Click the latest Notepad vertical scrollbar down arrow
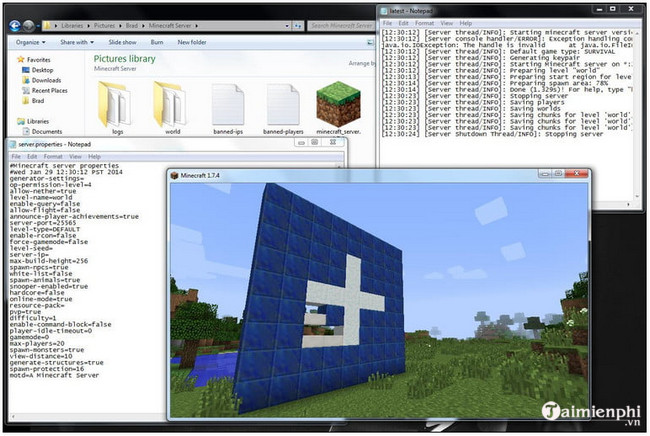Screen dimensions: 650x436 click(x=638, y=196)
